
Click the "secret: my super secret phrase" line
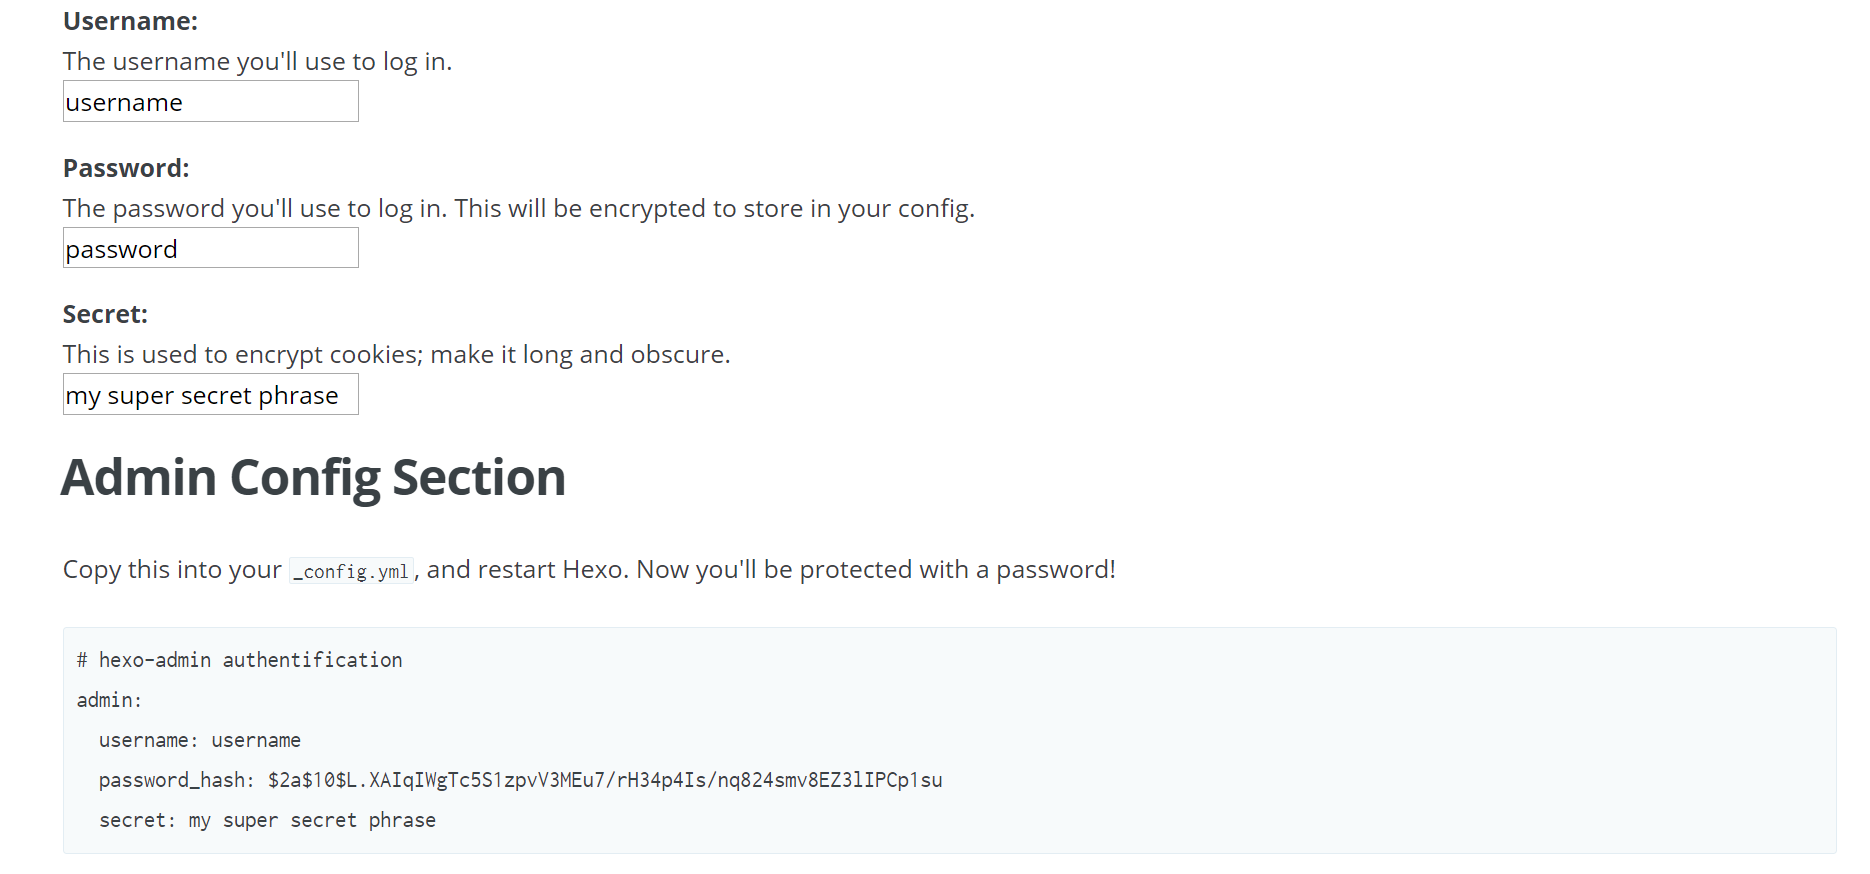(x=267, y=820)
